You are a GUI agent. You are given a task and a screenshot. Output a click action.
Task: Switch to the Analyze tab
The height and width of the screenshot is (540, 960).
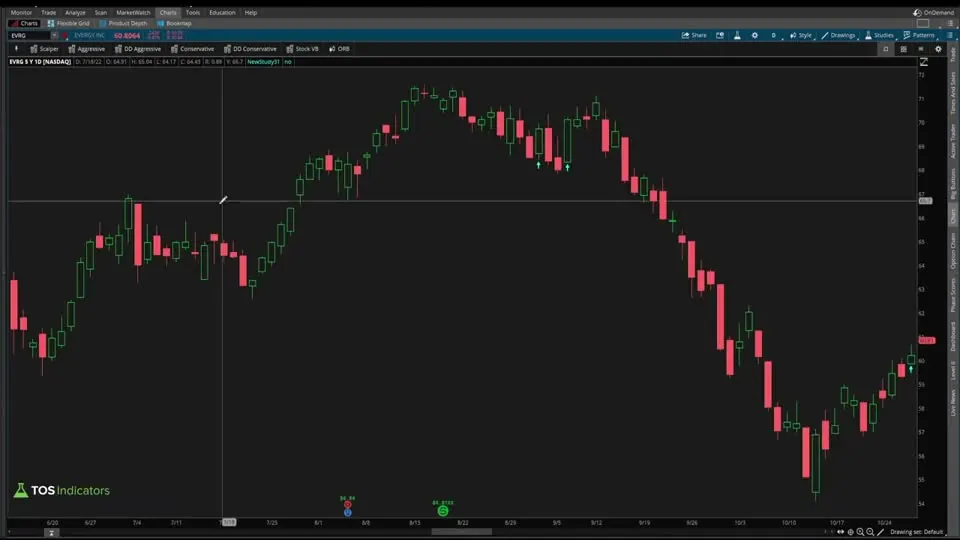pyautogui.click(x=75, y=12)
